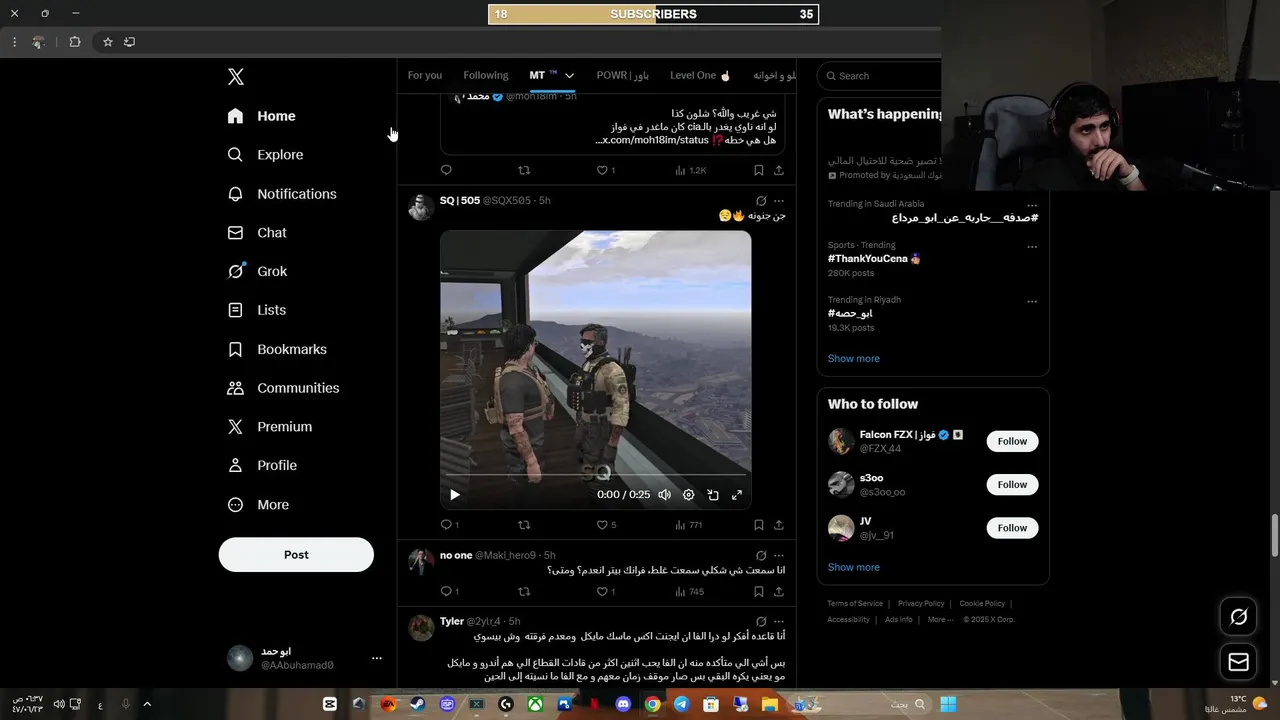Screen dimensions: 1280x720
Task: Open Notifications in the sidebar
Action: [282, 194]
